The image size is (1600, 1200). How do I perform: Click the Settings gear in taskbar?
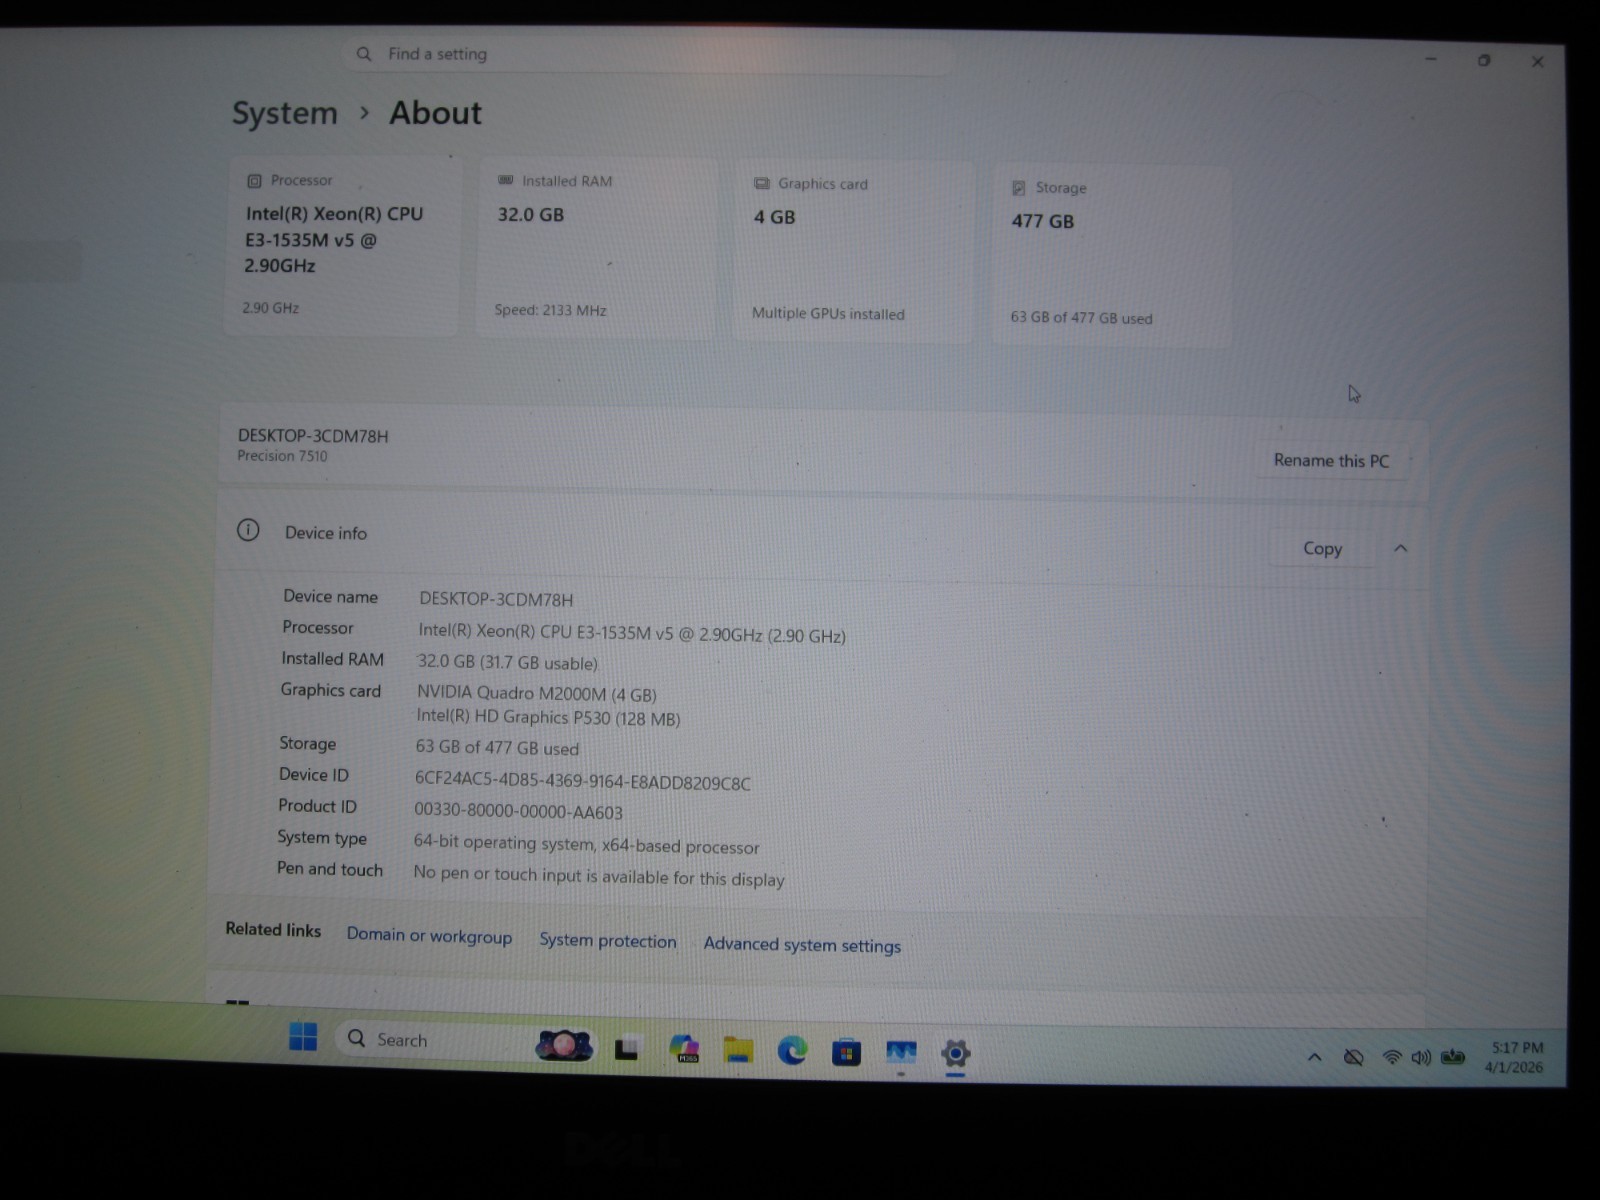coord(955,1053)
